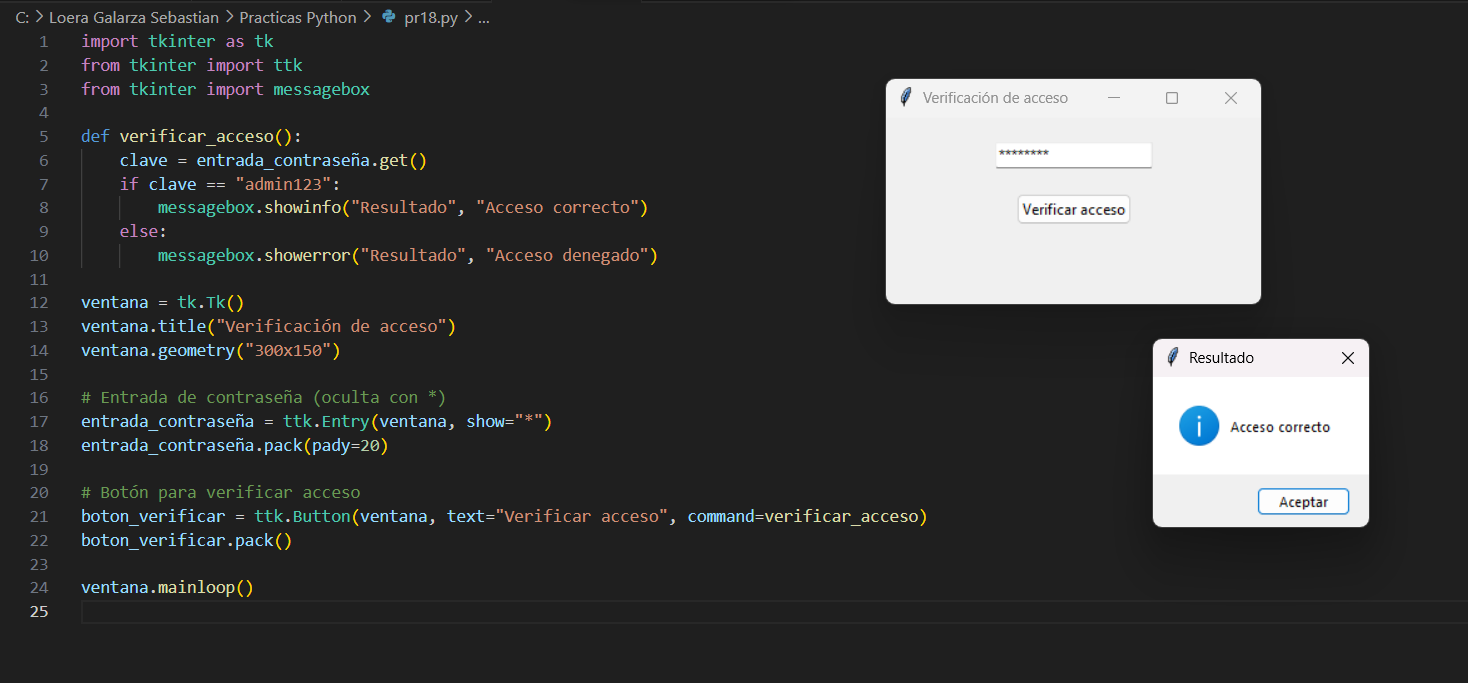Viewport: 1468px width, 683px height.
Task: Click the Acceso correcto message text
Action: tap(1280, 427)
